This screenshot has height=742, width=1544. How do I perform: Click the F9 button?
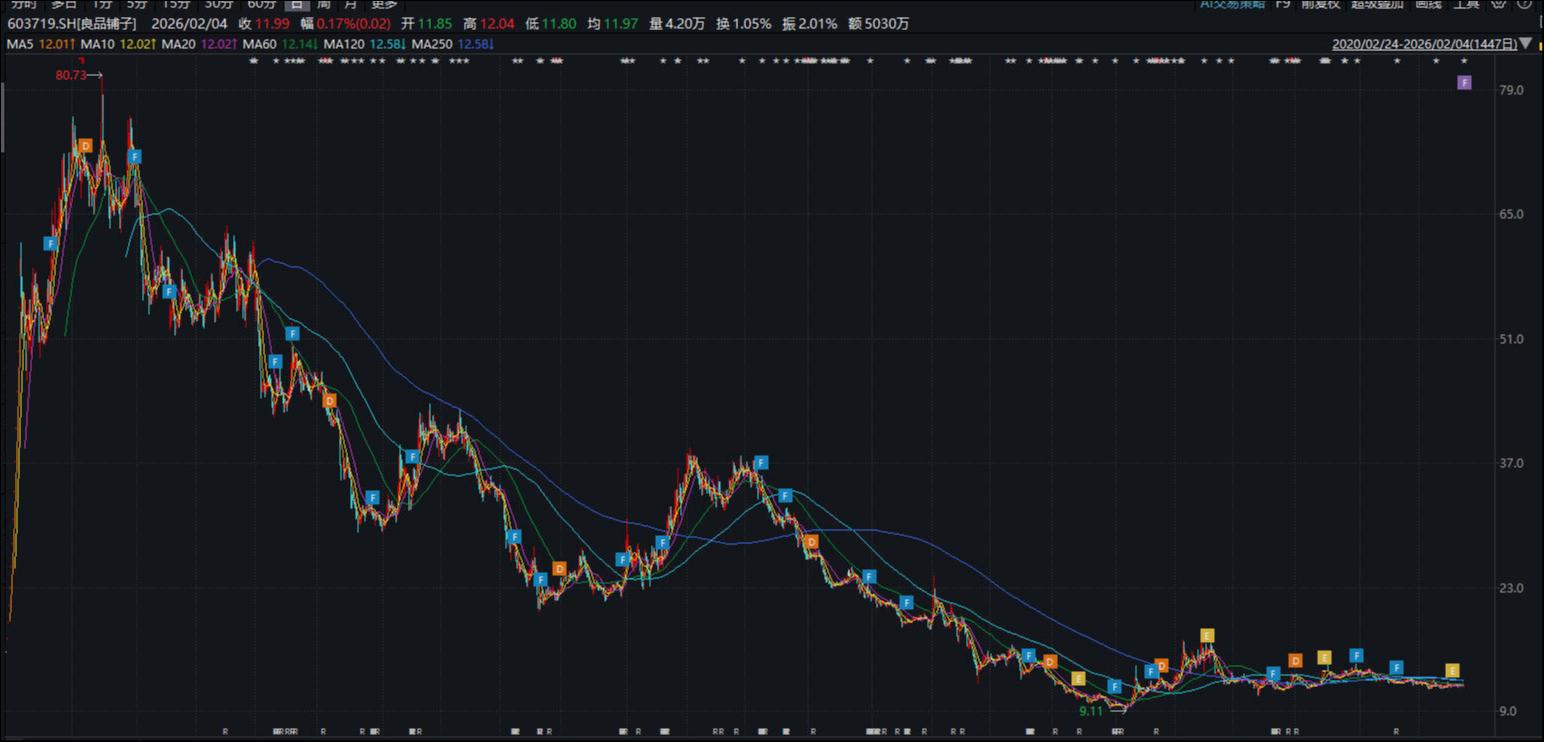(x=1283, y=4)
